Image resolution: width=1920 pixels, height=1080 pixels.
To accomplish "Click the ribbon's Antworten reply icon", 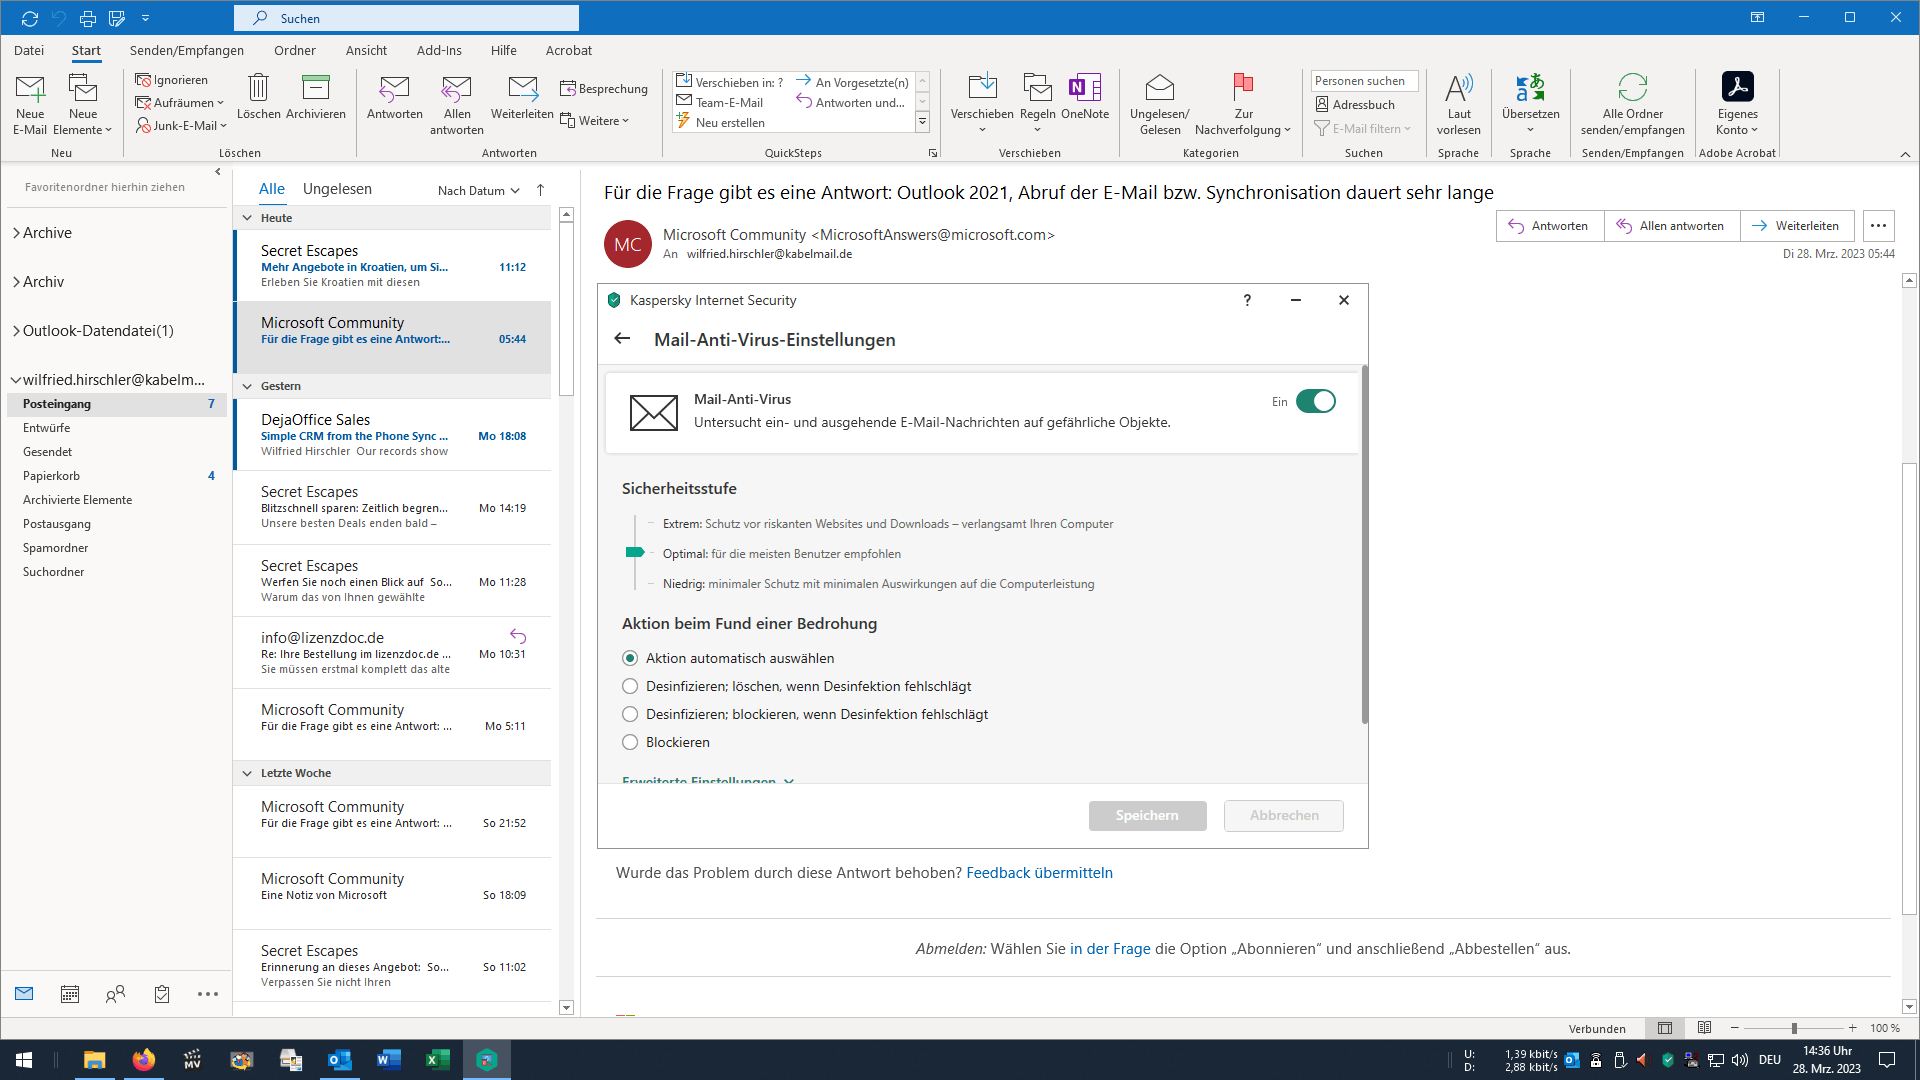I will [x=394, y=88].
